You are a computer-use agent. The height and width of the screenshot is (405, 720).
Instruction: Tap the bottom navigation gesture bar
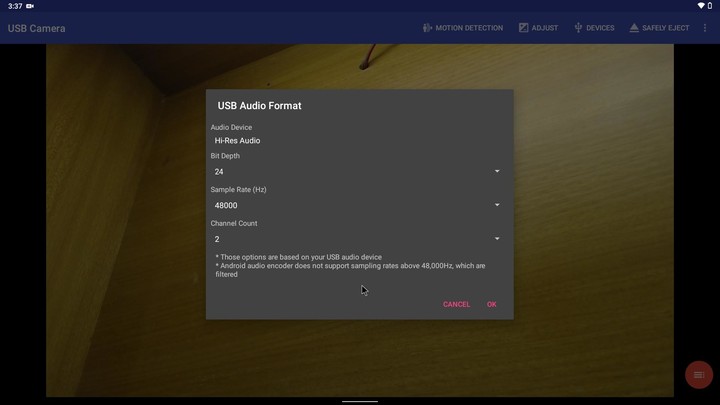(360, 400)
